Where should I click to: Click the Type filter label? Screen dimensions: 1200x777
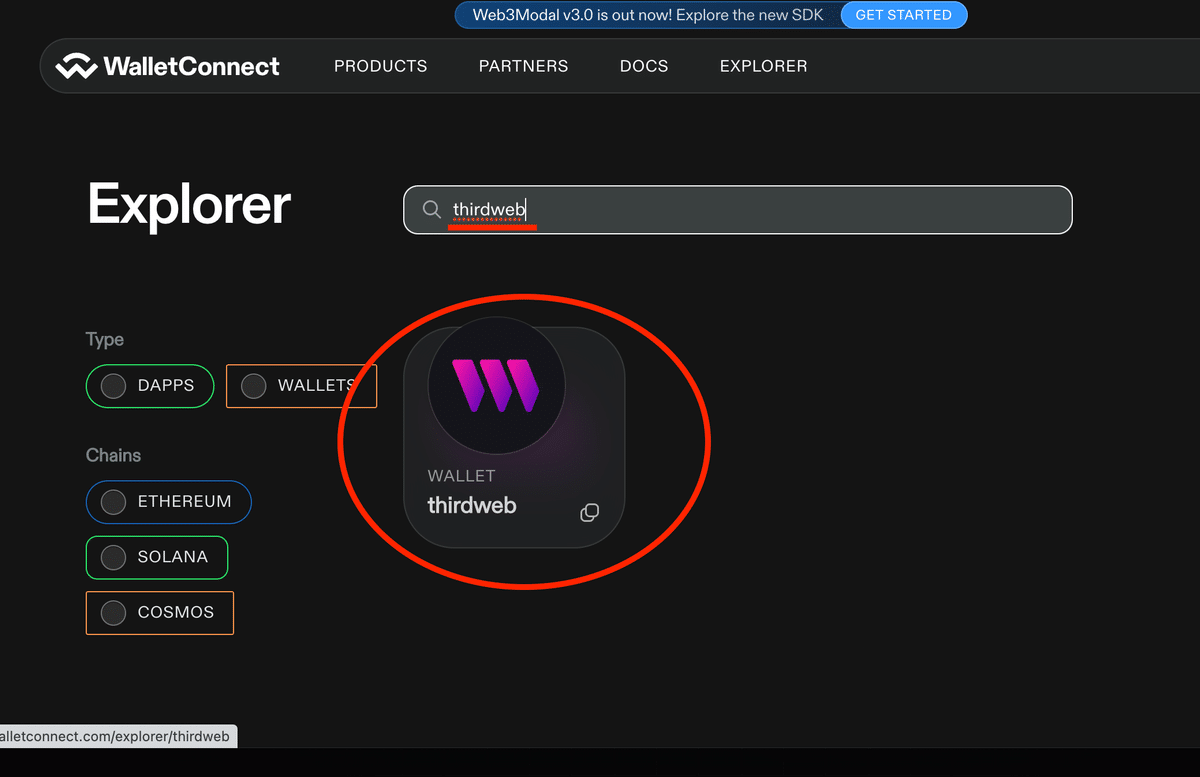105,340
